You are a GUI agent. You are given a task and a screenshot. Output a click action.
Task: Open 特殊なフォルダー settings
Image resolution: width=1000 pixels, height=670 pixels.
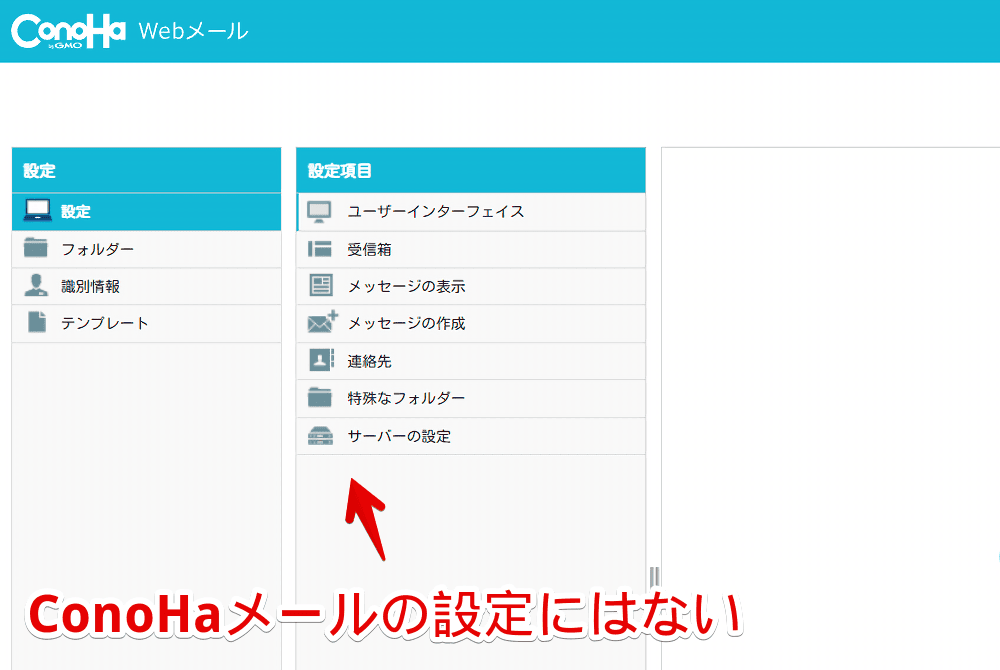[x=471, y=398]
